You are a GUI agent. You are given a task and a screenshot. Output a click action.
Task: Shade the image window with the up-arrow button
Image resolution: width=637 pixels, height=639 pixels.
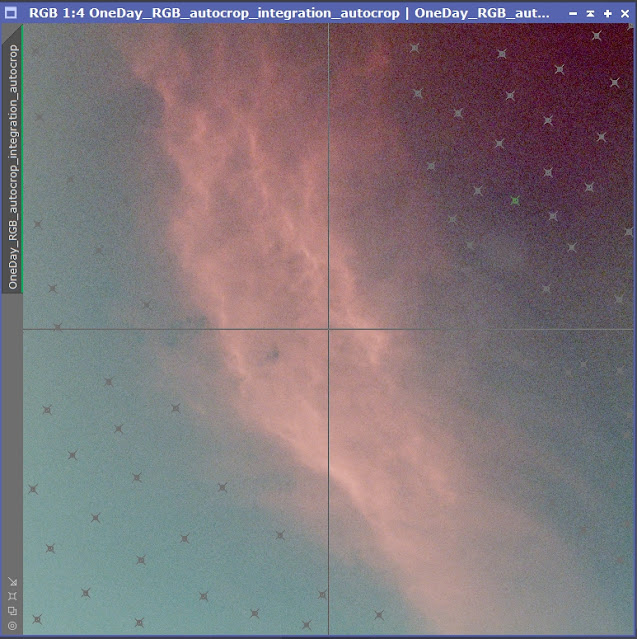pos(590,13)
